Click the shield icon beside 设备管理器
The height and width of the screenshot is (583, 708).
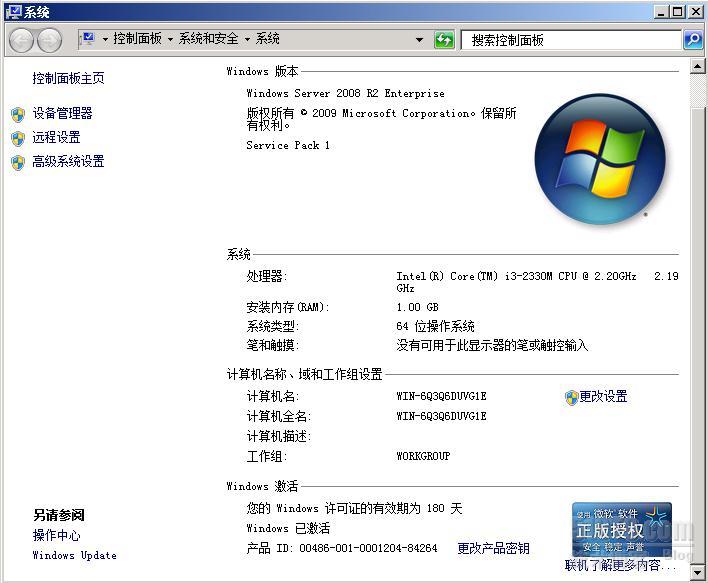click(x=18, y=115)
